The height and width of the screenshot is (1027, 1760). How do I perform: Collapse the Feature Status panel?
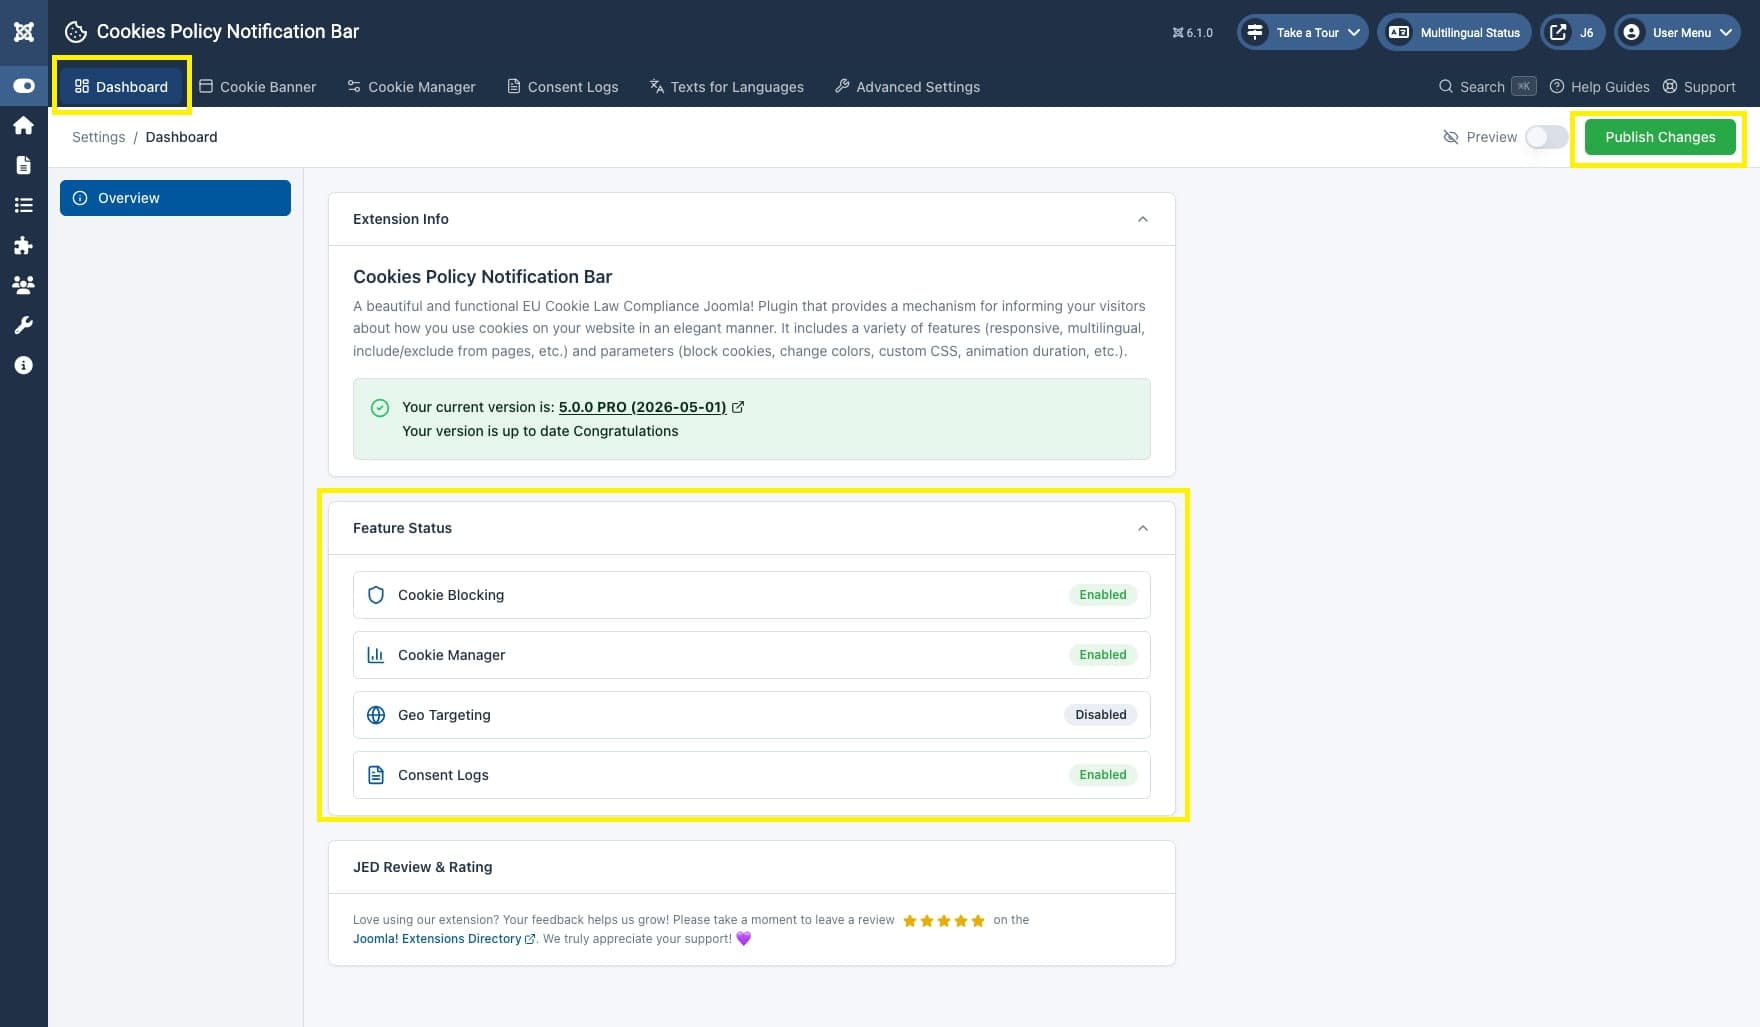[1143, 528]
